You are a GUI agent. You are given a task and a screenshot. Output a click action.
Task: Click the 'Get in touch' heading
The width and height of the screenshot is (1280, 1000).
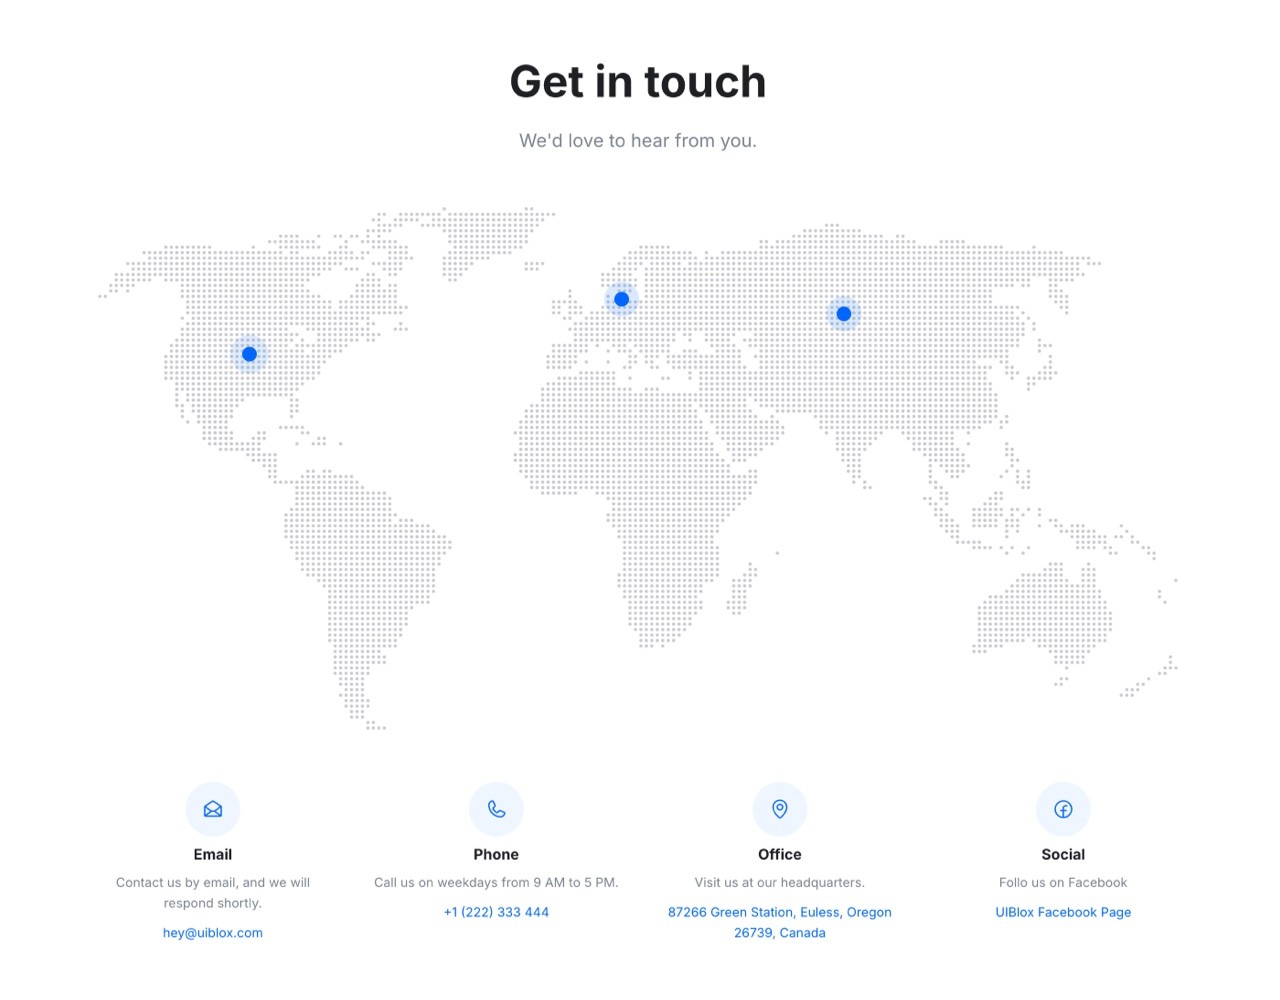pyautogui.click(x=638, y=82)
